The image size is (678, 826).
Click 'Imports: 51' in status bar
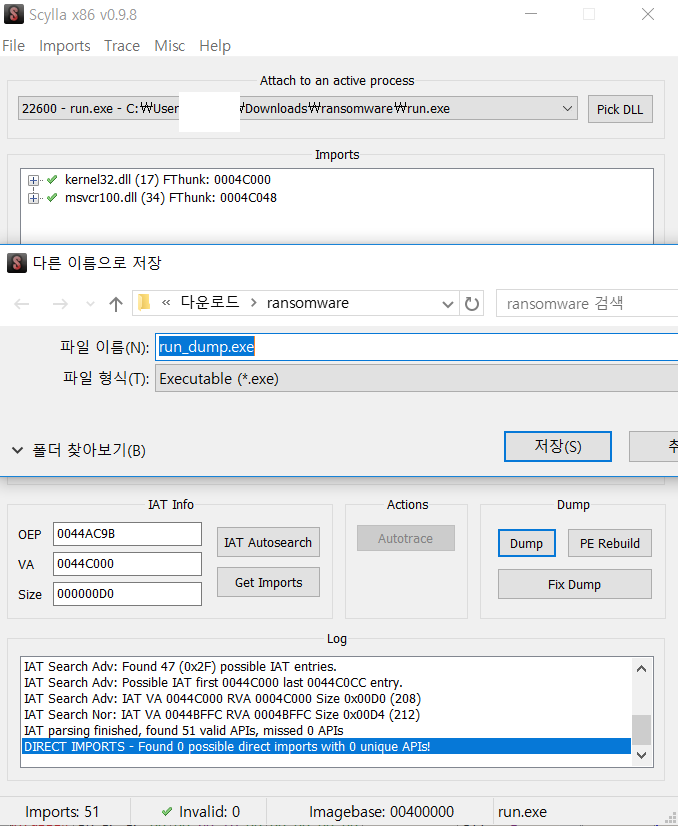[62, 812]
